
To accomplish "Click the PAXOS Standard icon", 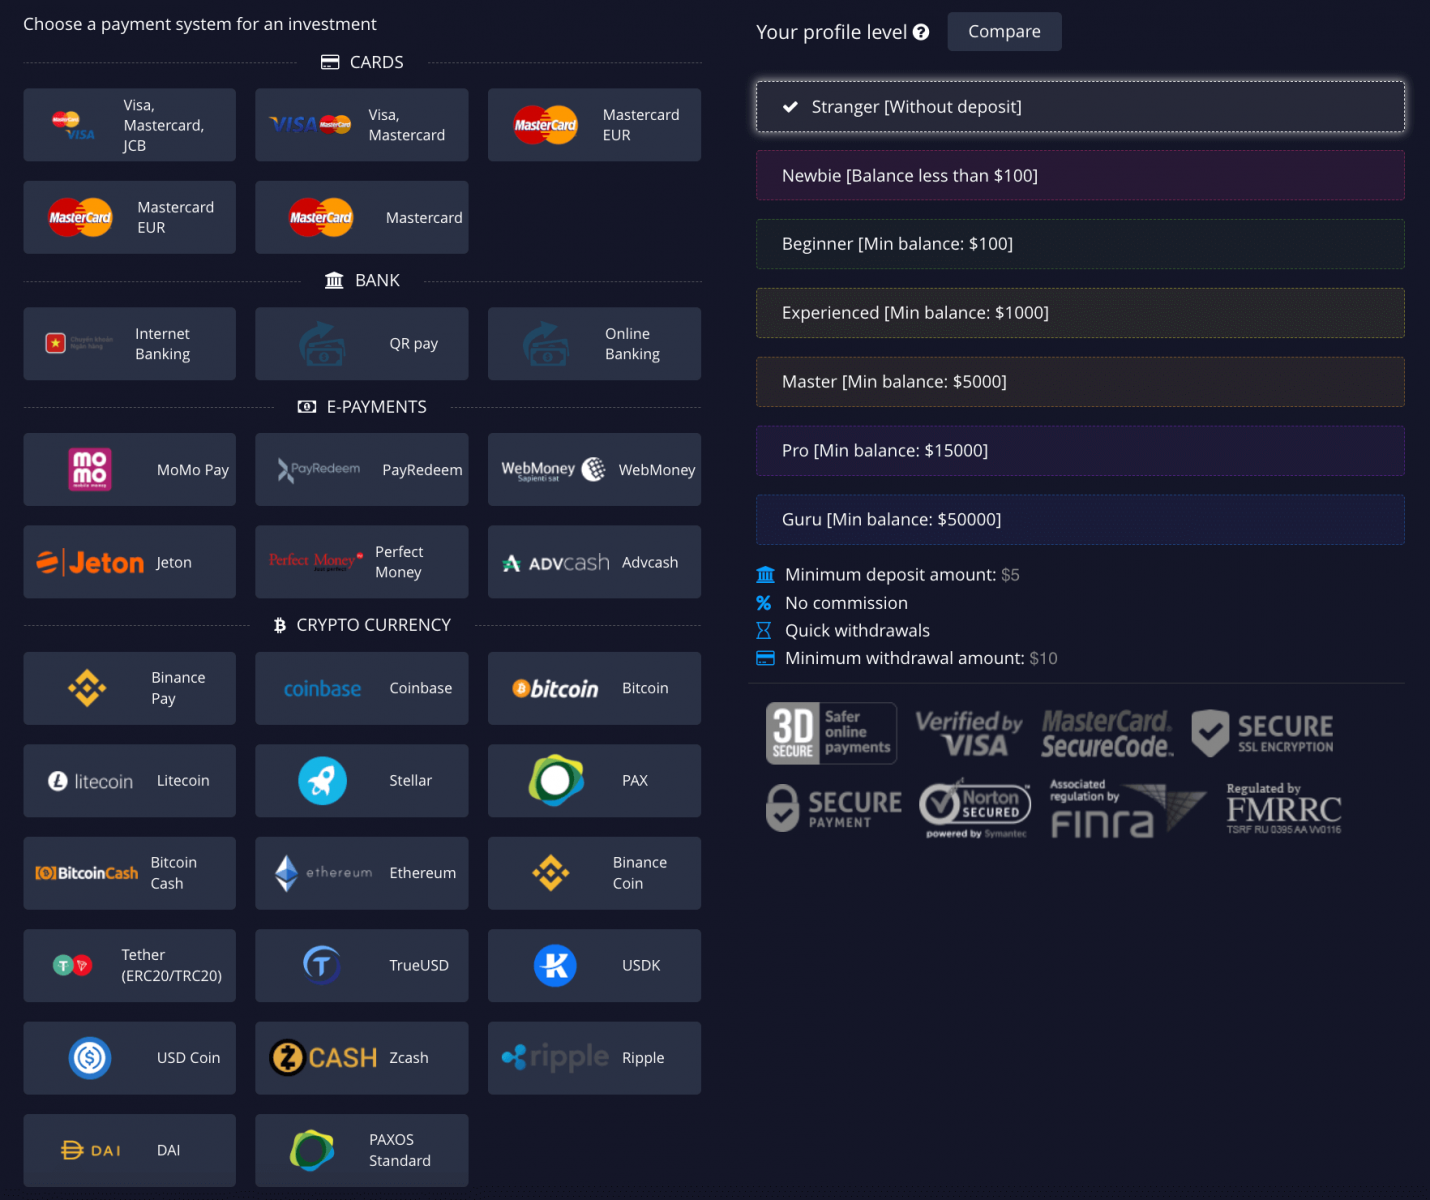I will [x=312, y=1150].
